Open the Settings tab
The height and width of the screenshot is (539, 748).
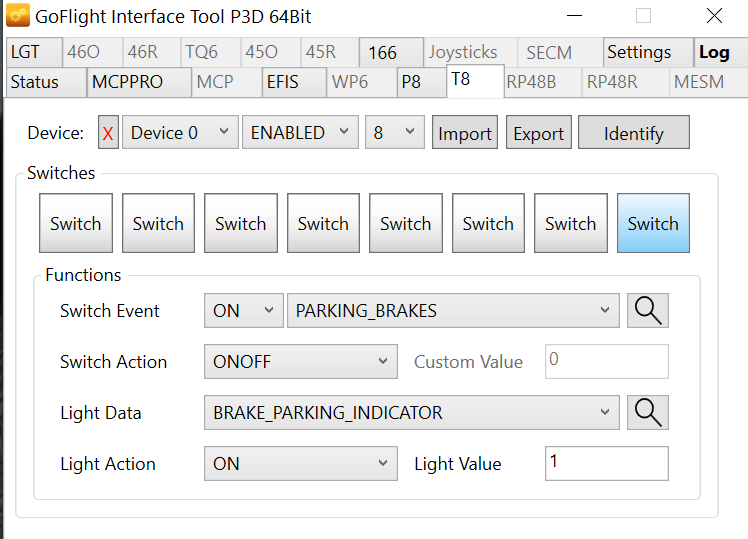click(639, 53)
